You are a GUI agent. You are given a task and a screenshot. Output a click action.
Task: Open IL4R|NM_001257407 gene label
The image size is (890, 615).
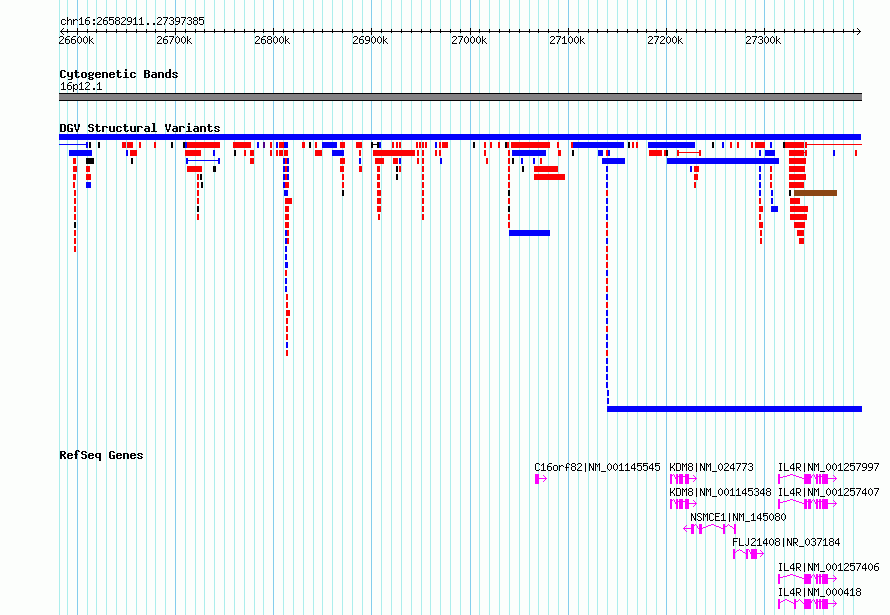click(x=828, y=492)
